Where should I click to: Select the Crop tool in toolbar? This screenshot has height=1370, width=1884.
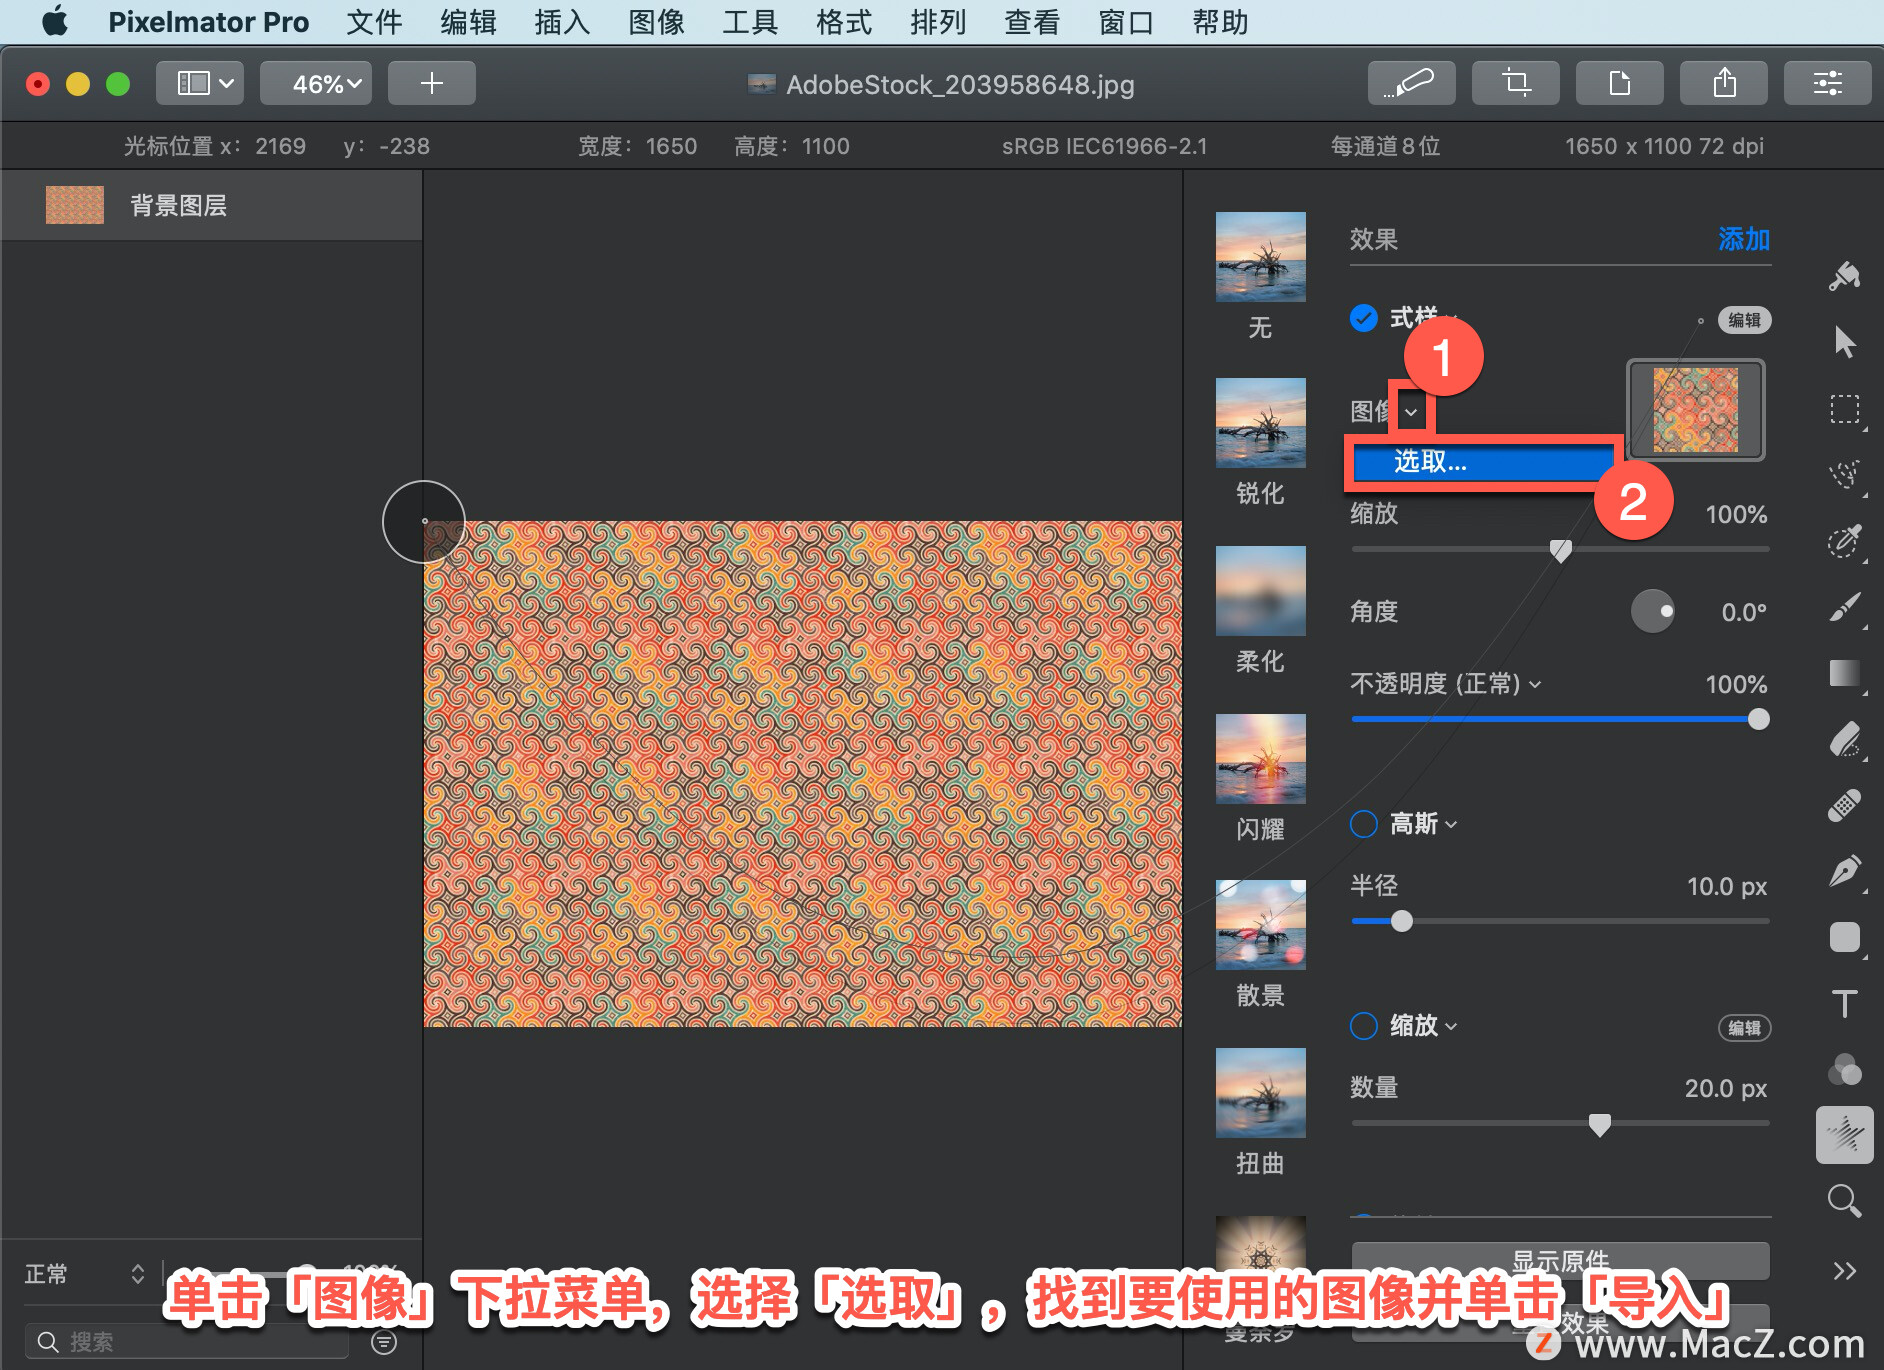(x=1515, y=83)
